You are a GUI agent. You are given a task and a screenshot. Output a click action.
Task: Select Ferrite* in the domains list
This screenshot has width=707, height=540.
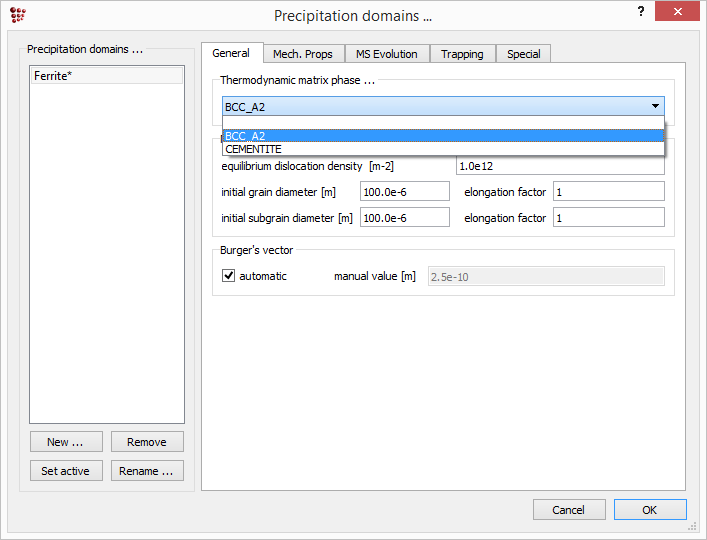[x=106, y=76]
